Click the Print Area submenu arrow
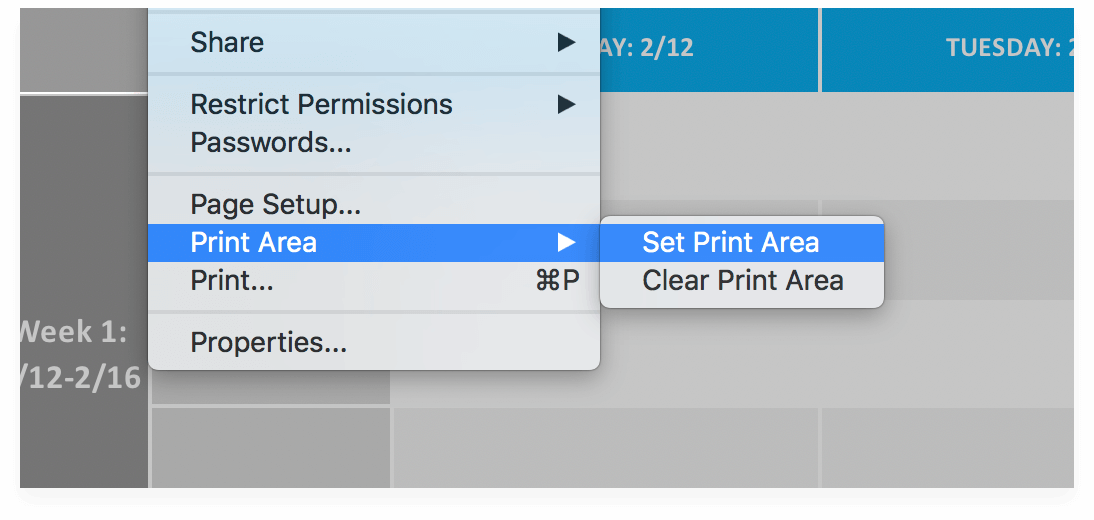Screen dimensions: 1094x520 click(x=566, y=243)
